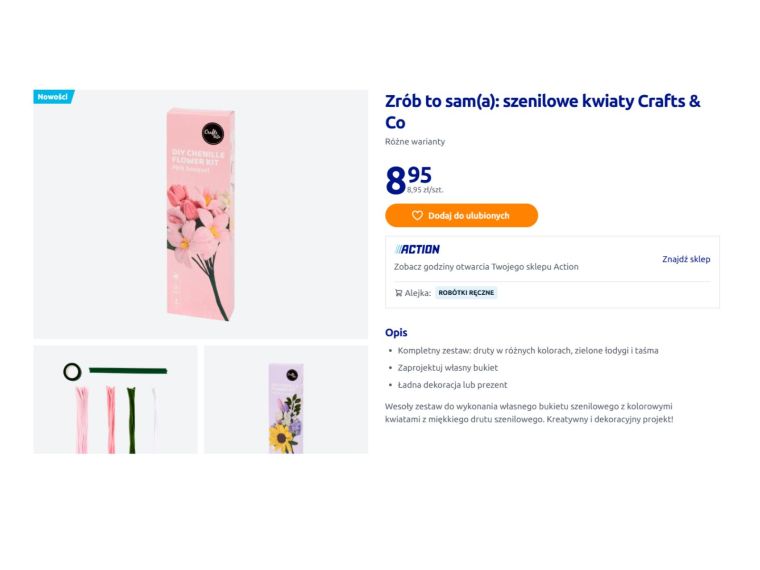Click the Action store logo
The height and width of the screenshot is (570, 760).
click(x=418, y=249)
